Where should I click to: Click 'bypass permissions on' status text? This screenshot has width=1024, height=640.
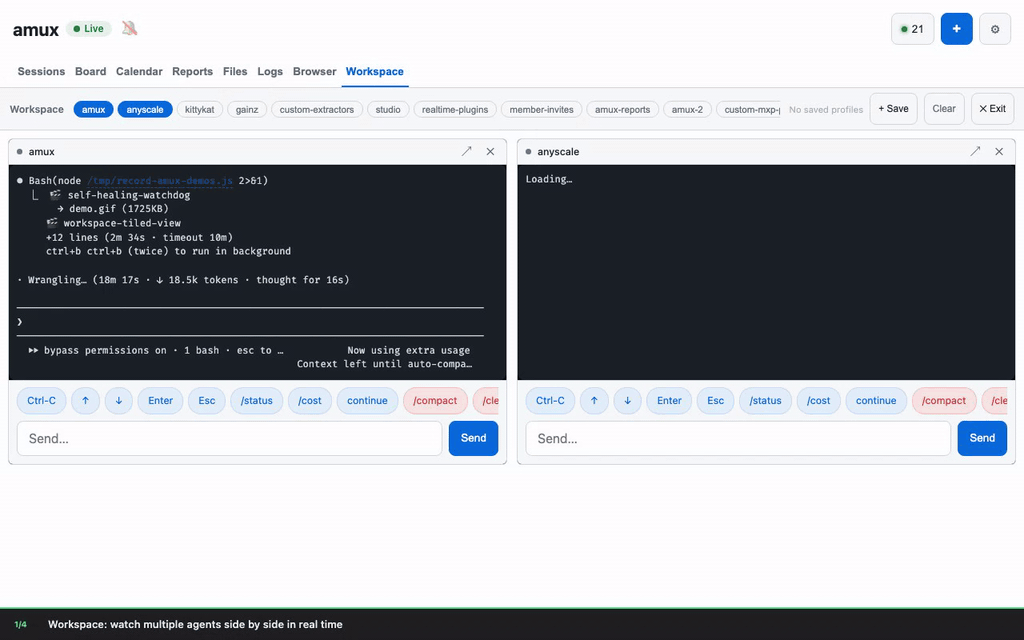click(105, 350)
